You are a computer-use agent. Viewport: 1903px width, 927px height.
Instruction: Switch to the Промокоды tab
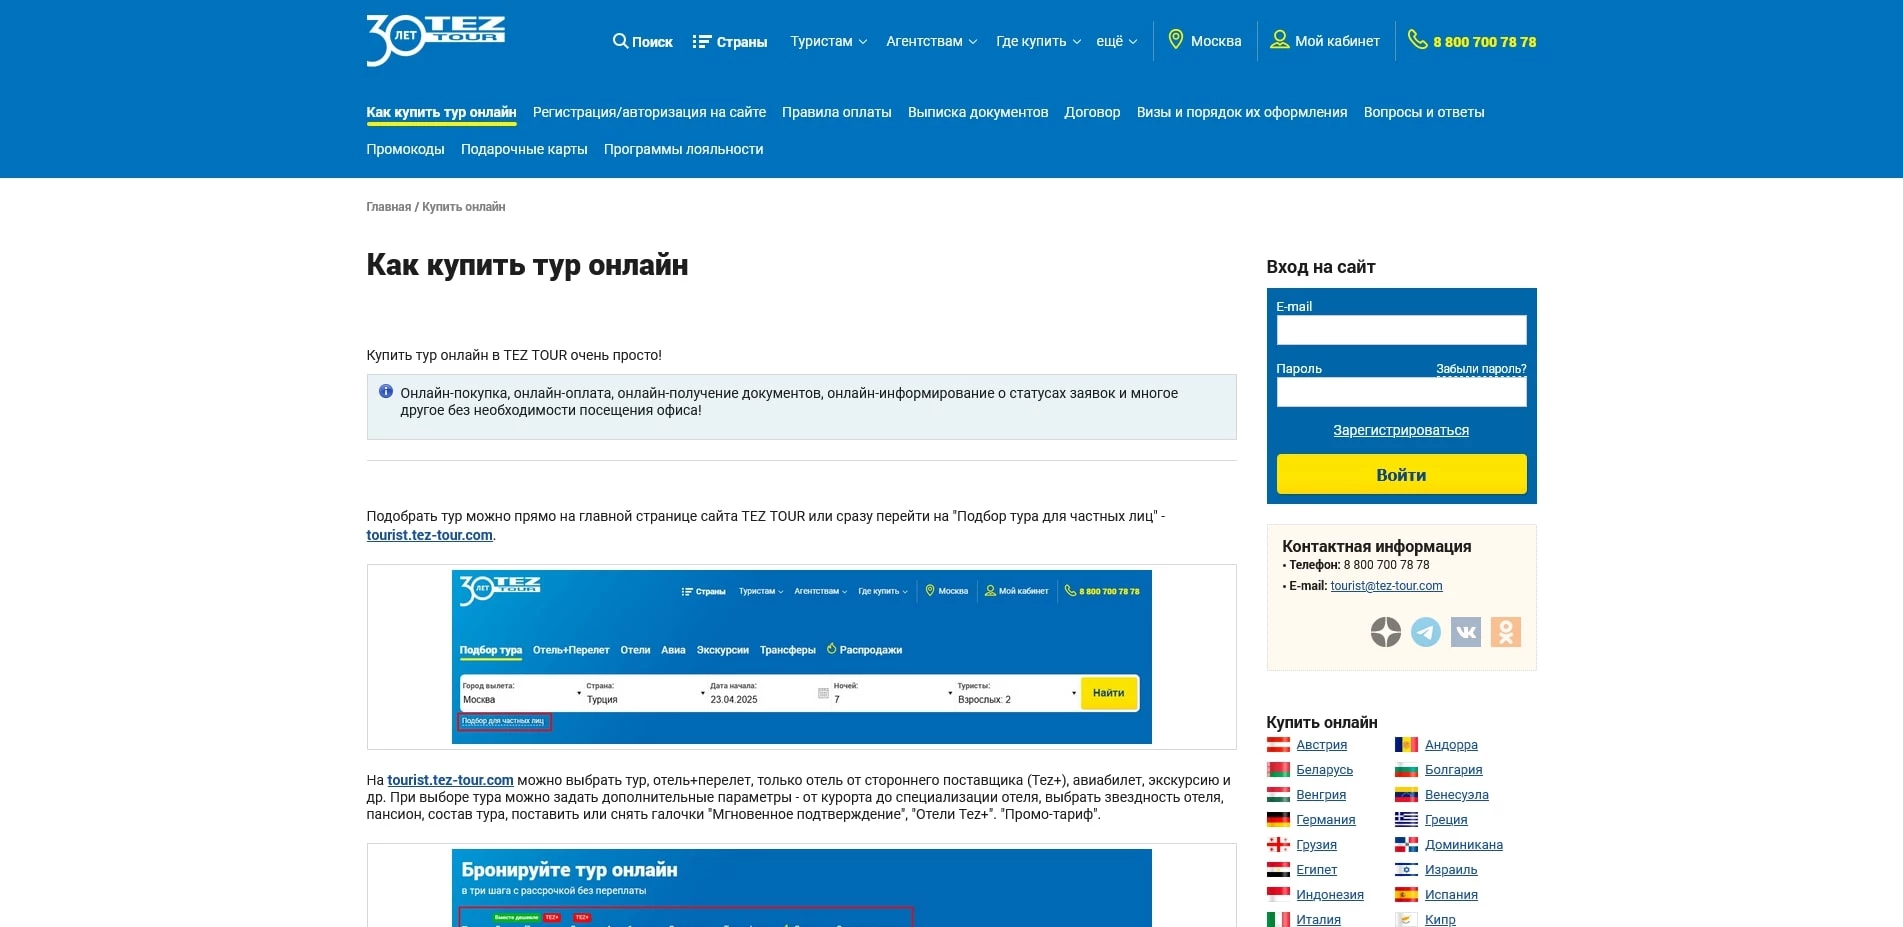click(x=405, y=149)
